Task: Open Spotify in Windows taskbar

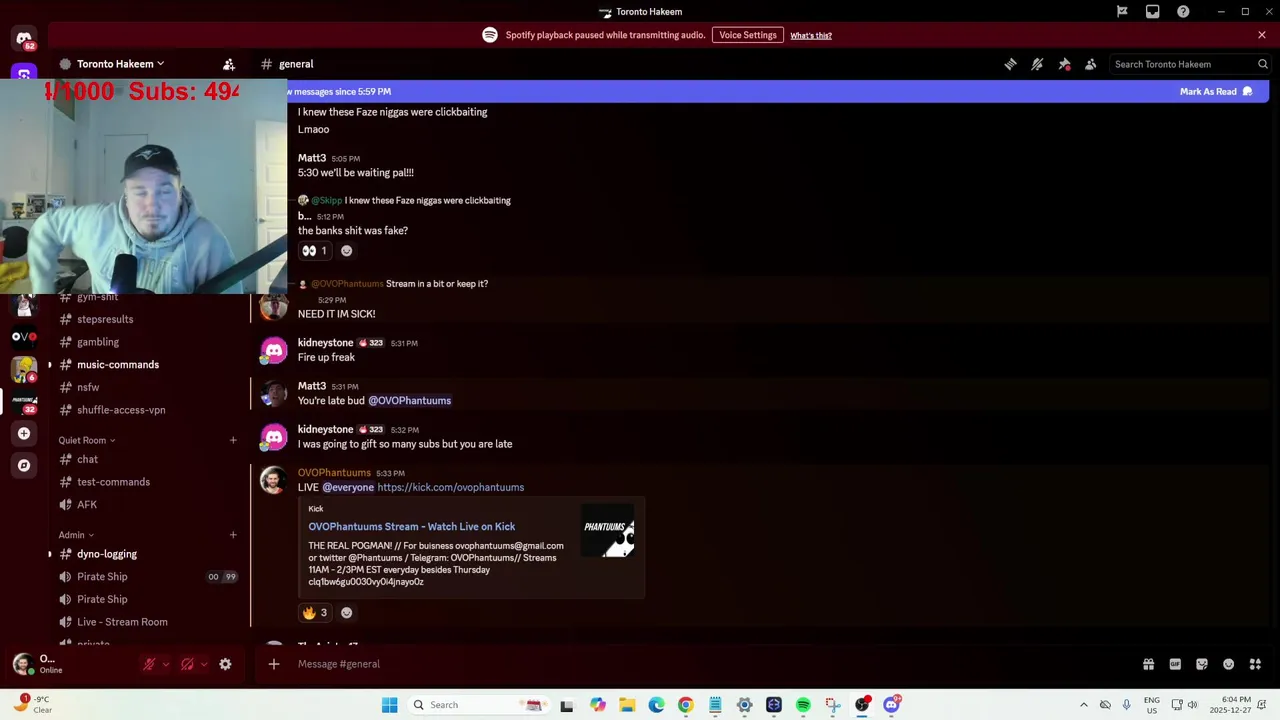Action: pyautogui.click(x=803, y=705)
